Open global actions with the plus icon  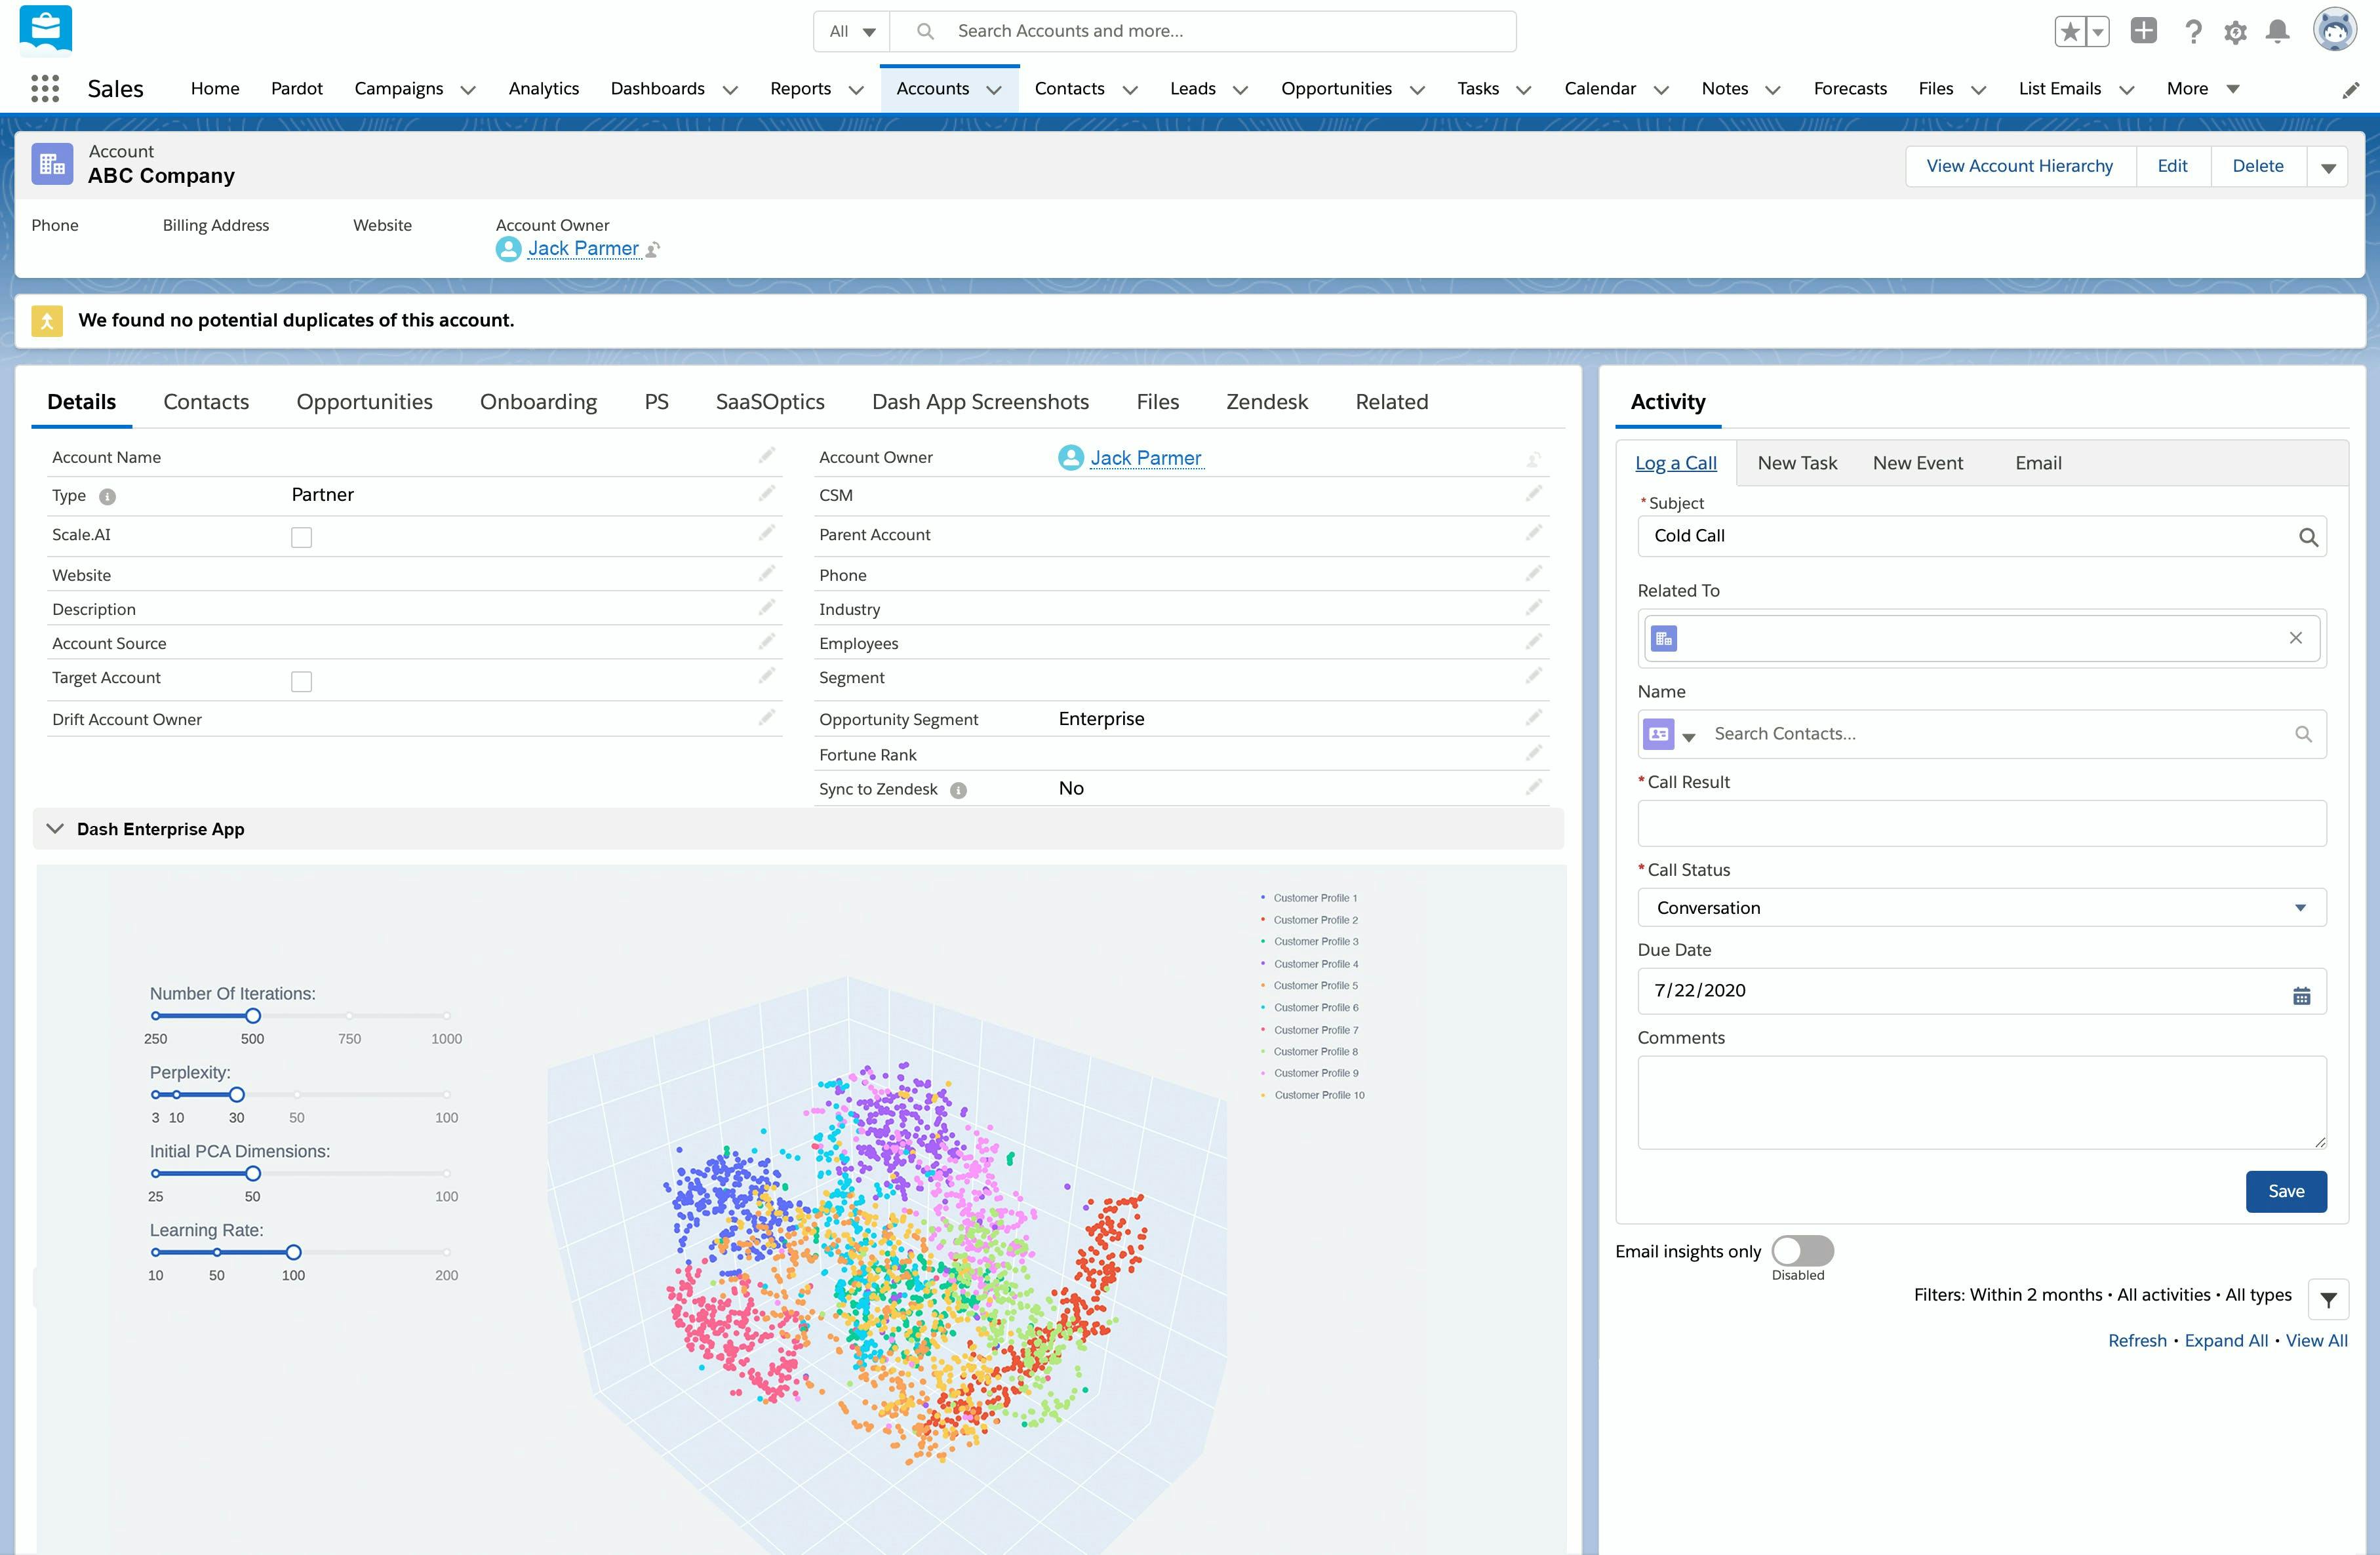[2144, 31]
